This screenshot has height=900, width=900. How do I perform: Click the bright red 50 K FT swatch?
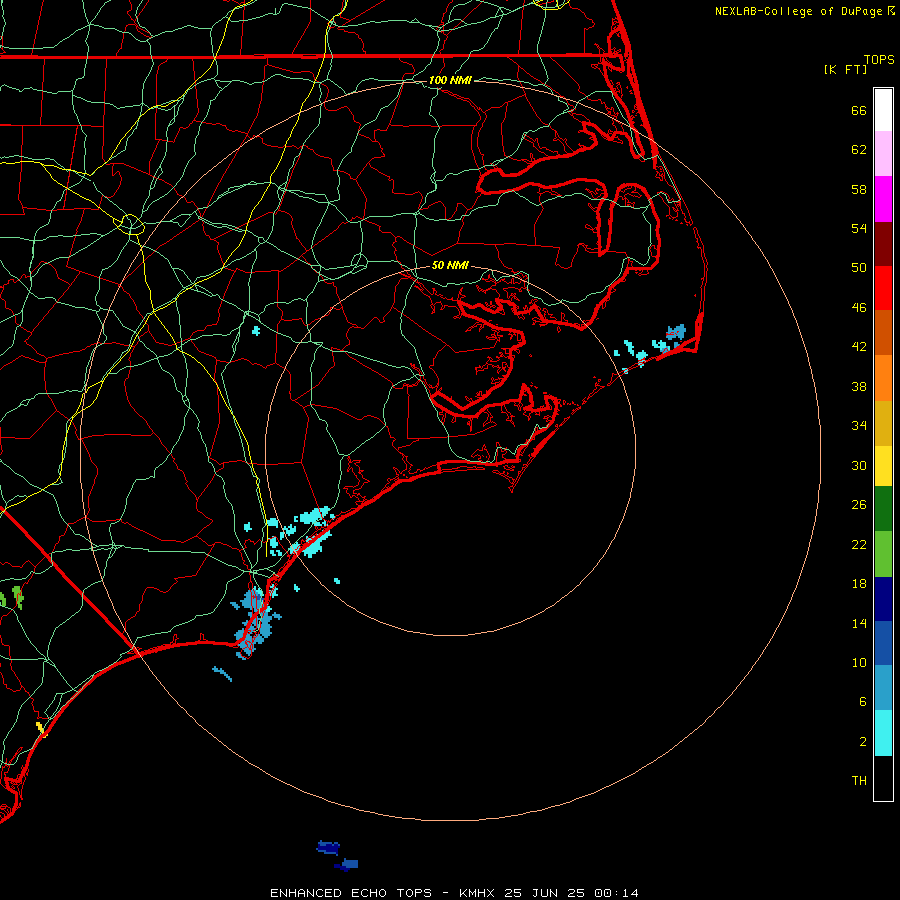tap(883, 288)
